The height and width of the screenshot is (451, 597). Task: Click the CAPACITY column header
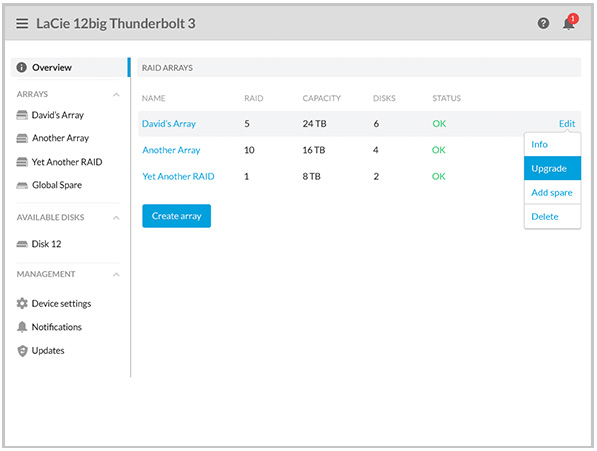point(322,98)
